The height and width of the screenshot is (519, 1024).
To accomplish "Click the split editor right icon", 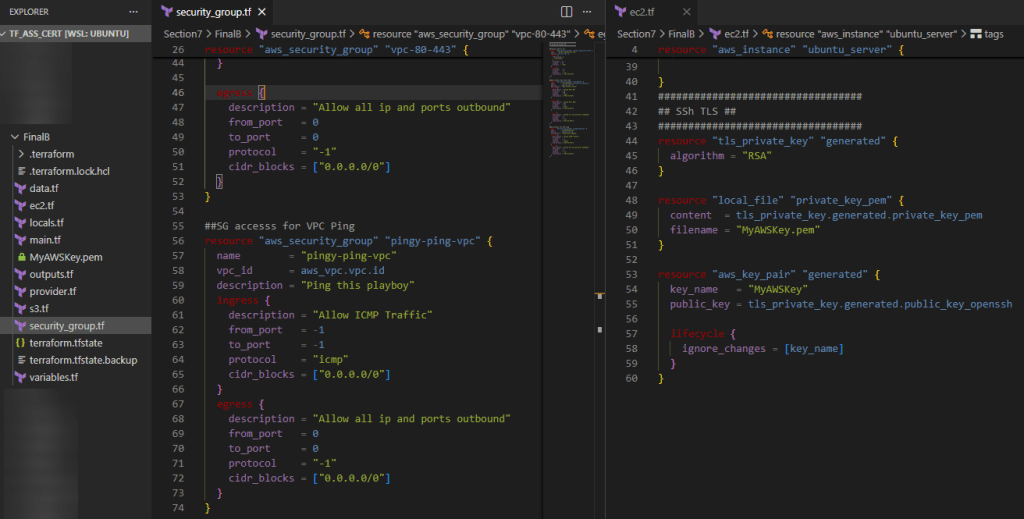I will tap(567, 12).
